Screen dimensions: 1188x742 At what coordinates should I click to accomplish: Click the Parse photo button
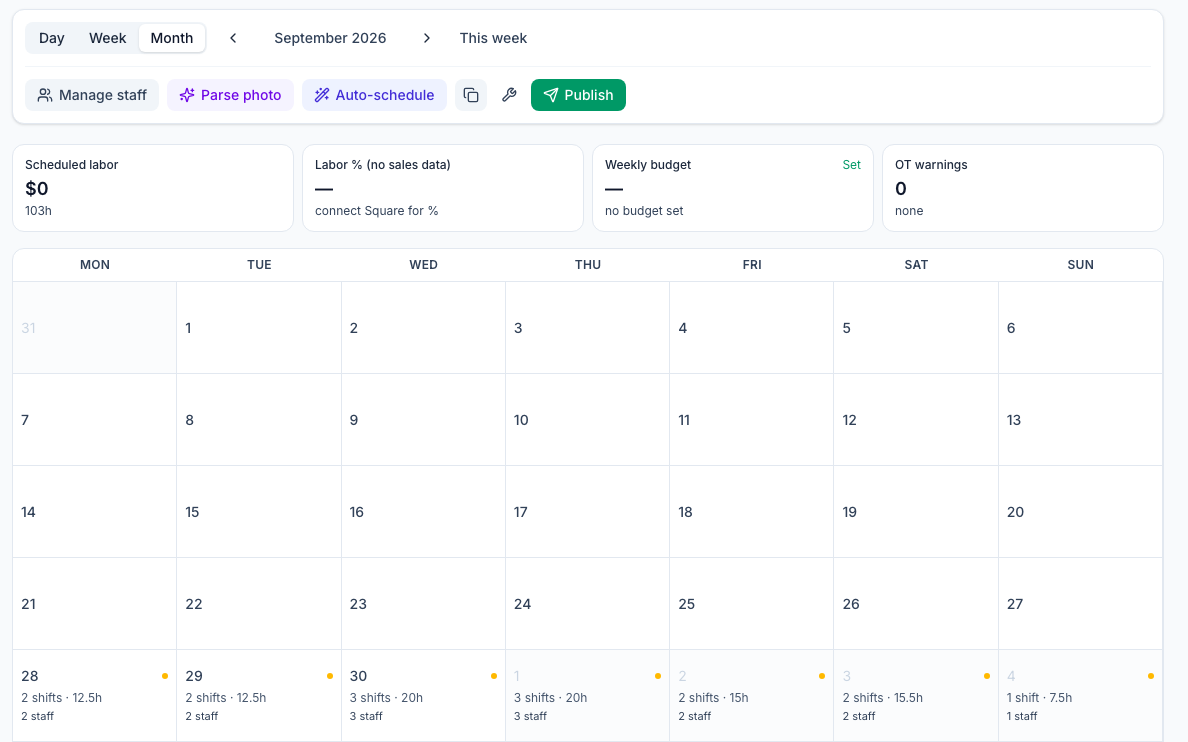tap(230, 95)
